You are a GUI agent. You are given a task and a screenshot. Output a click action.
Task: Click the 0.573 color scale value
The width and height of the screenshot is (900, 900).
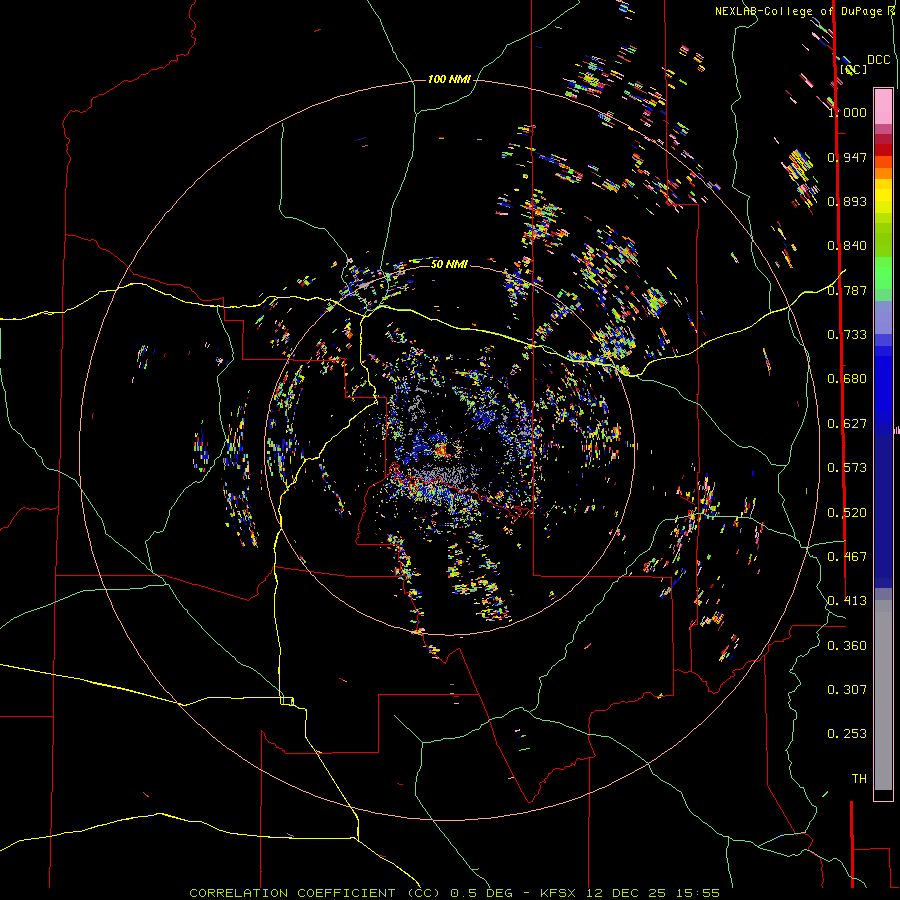click(x=847, y=468)
